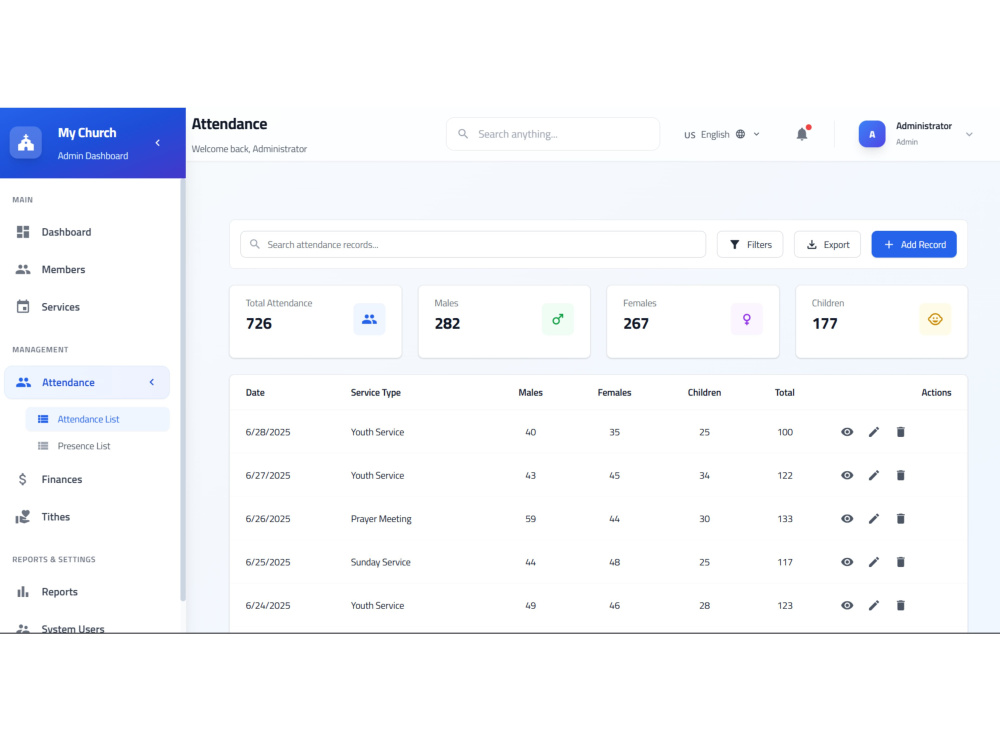Click the sidebar scrollbar
Viewport: 1000px width, 750px height.
pyautogui.click(x=183, y=389)
